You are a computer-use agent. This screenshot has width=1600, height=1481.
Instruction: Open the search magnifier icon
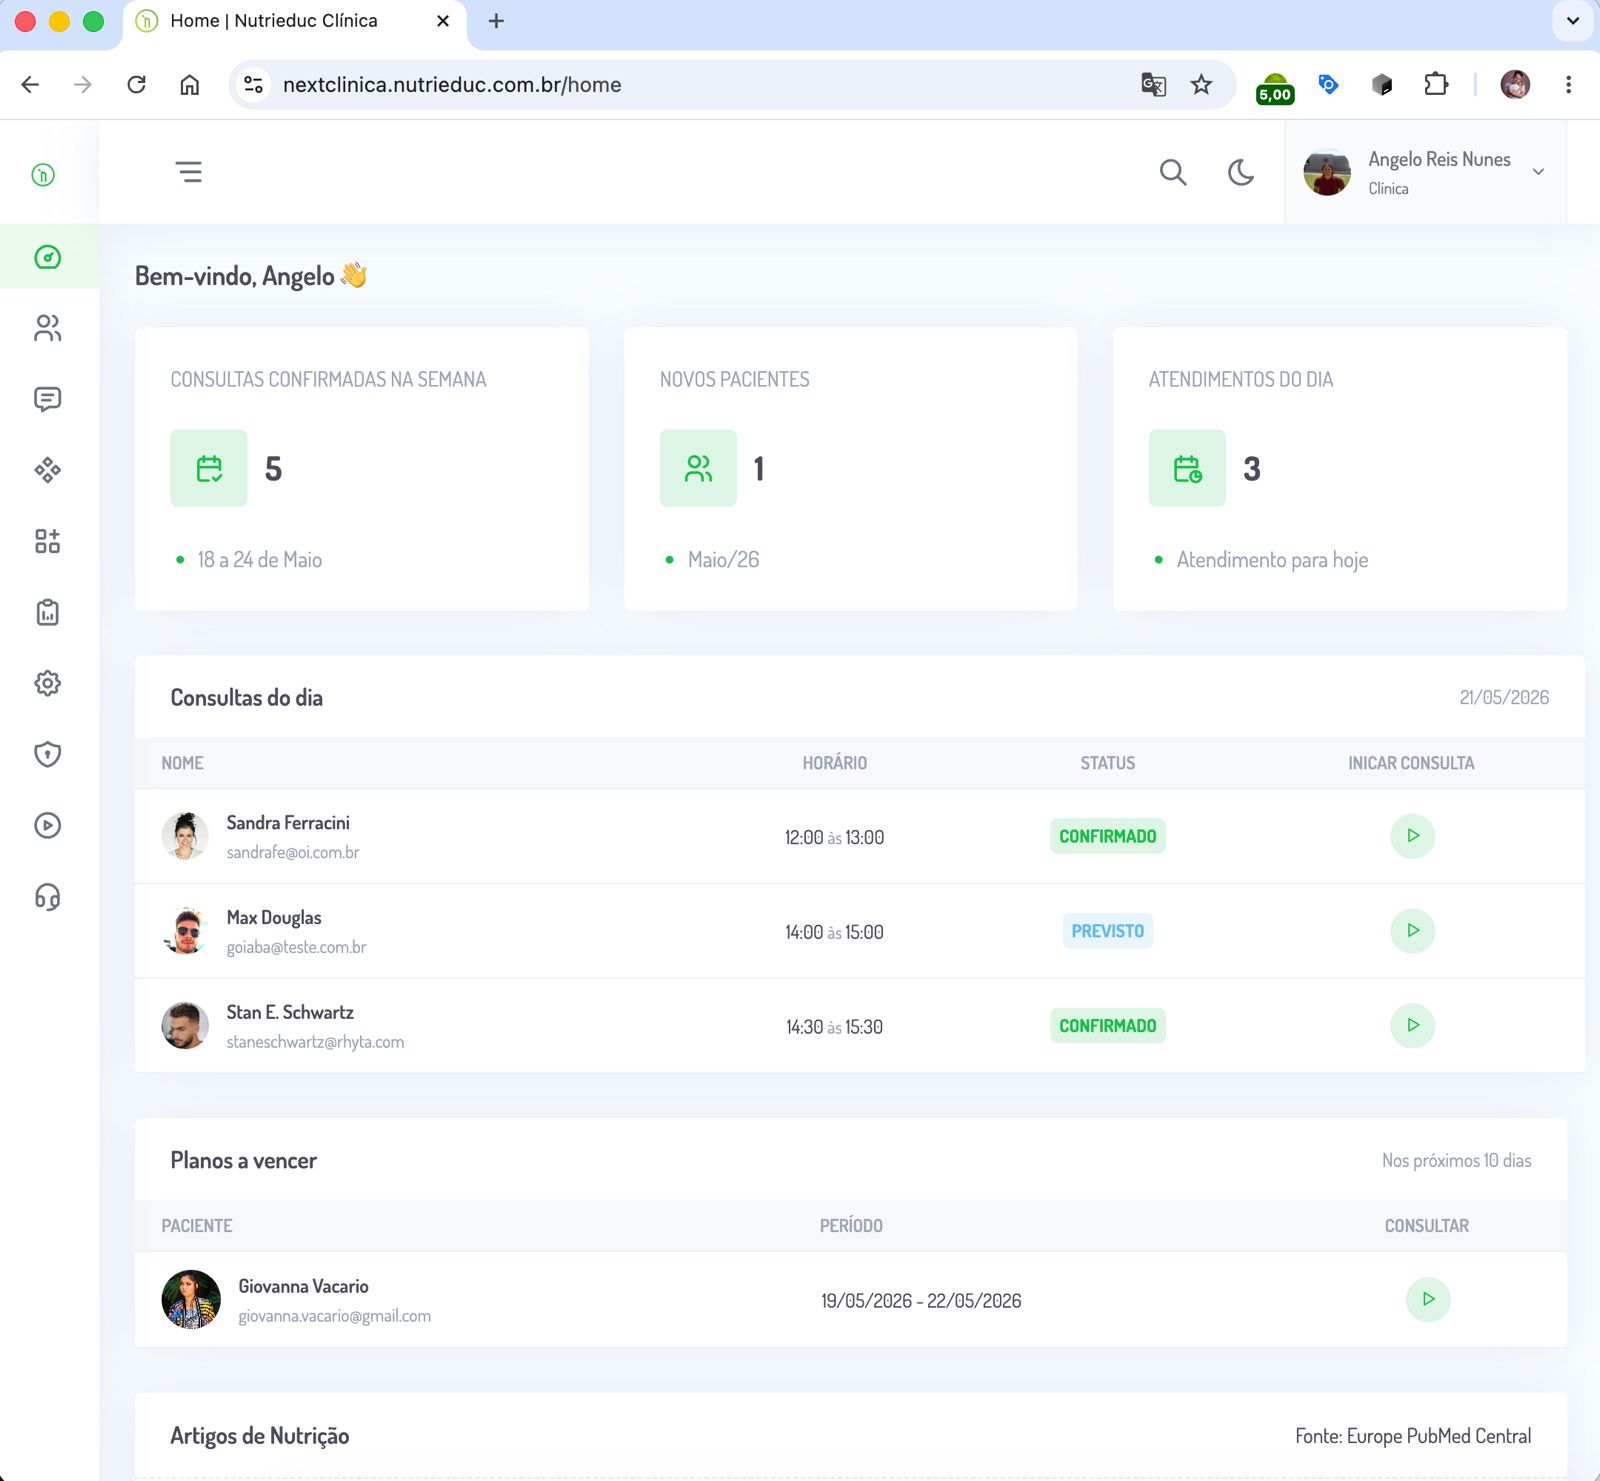[x=1173, y=172]
